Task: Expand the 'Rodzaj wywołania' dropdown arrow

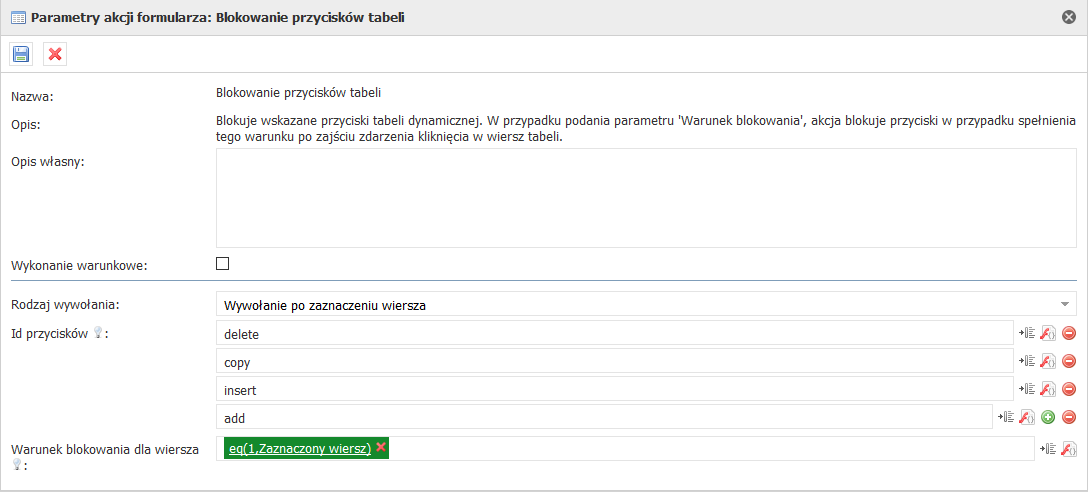Action: 1065,304
